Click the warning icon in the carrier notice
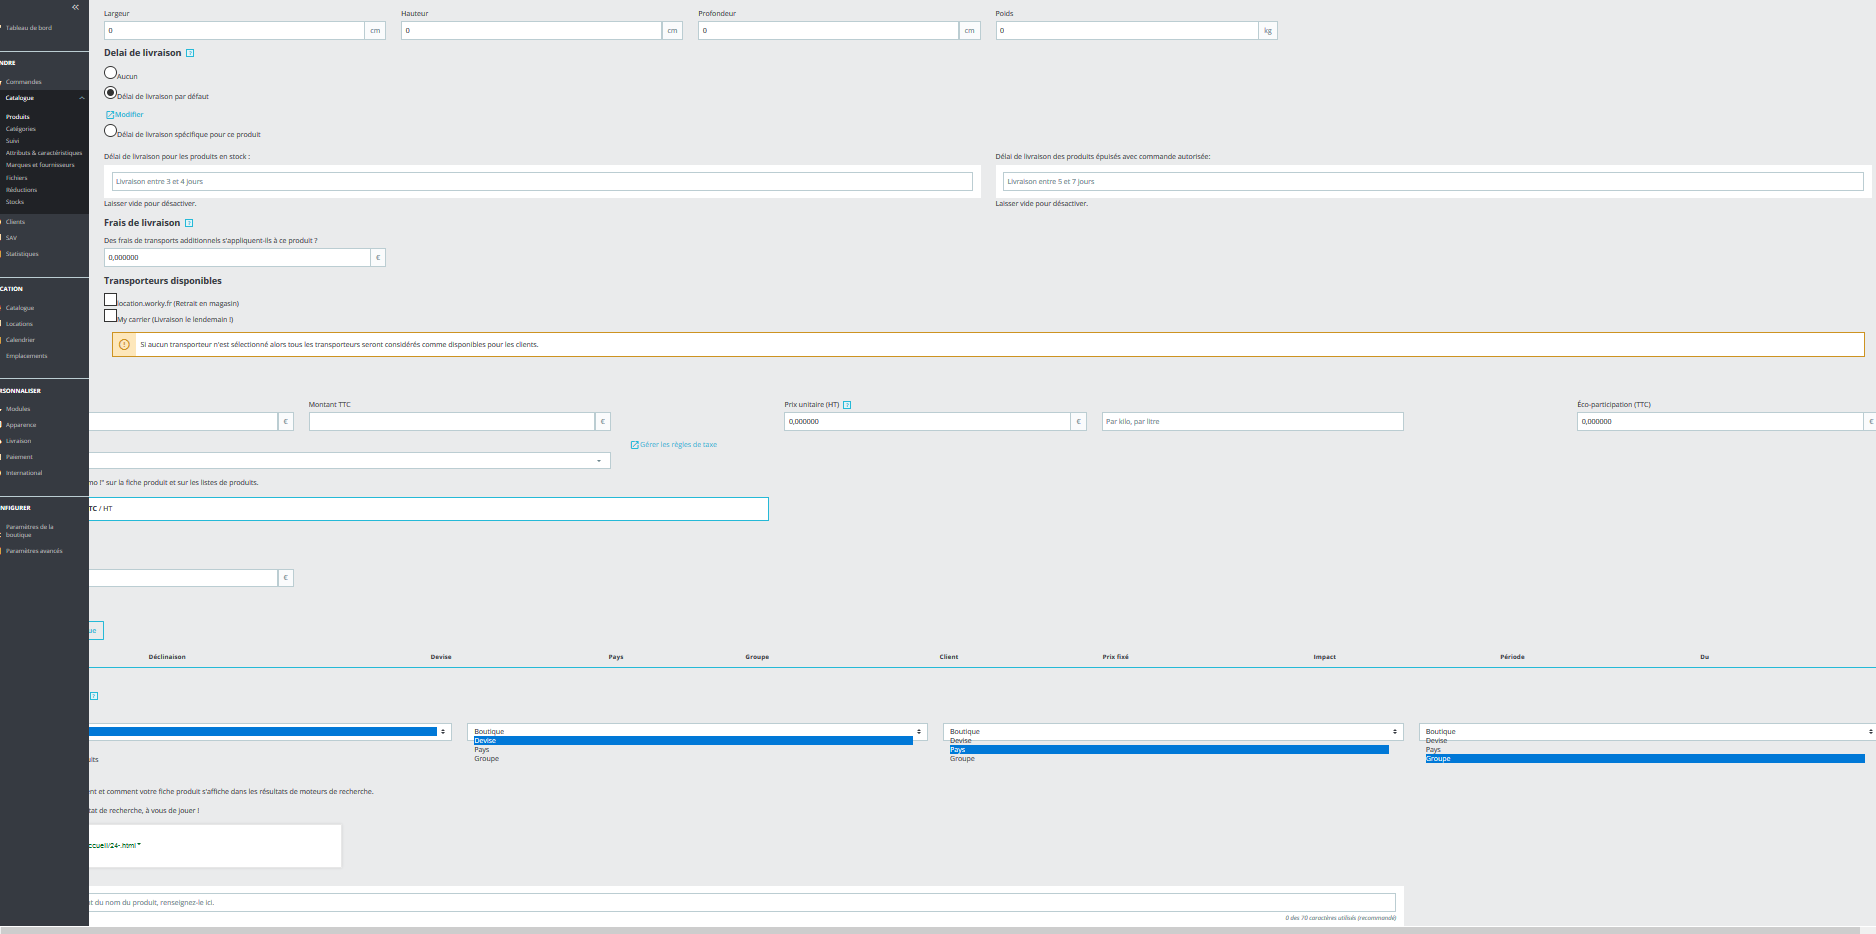Image resolution: width=1876 pixels, height=934 pixels. tap(125, 345)
